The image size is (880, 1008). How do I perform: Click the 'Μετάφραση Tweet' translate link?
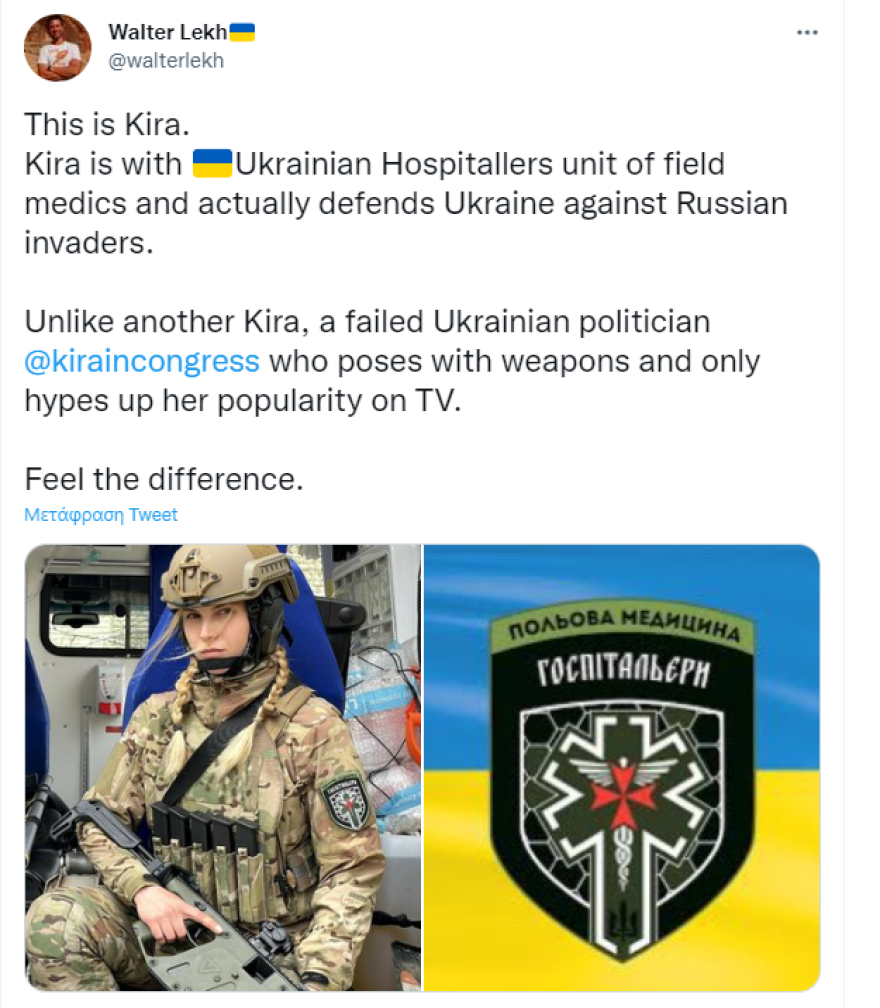click(101, 515)
